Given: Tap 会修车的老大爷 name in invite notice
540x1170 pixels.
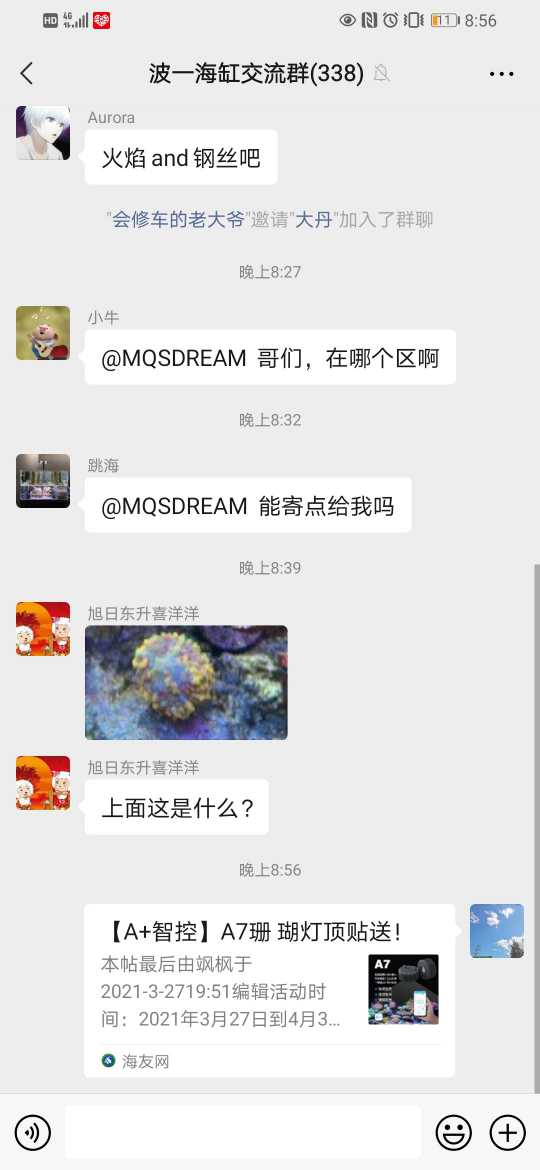Looking at the screenshot, I should point(178,220).
